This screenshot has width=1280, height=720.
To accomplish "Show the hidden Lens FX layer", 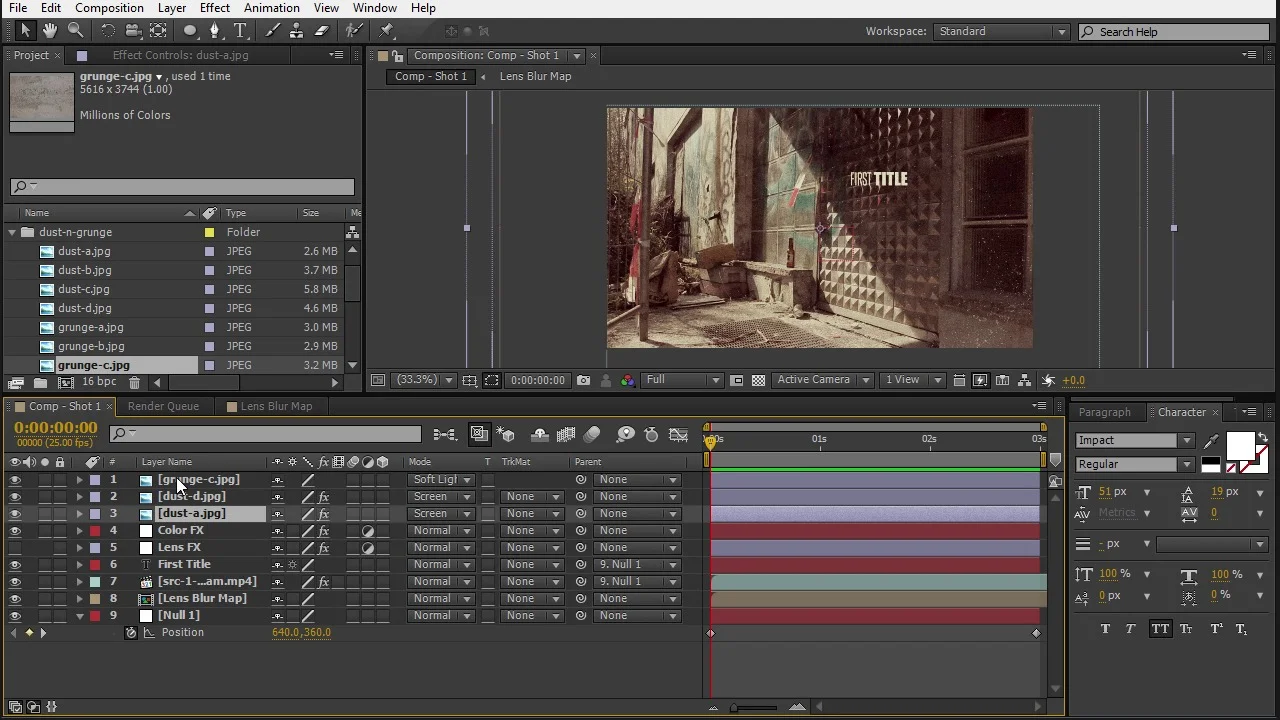I will point(14,548).
